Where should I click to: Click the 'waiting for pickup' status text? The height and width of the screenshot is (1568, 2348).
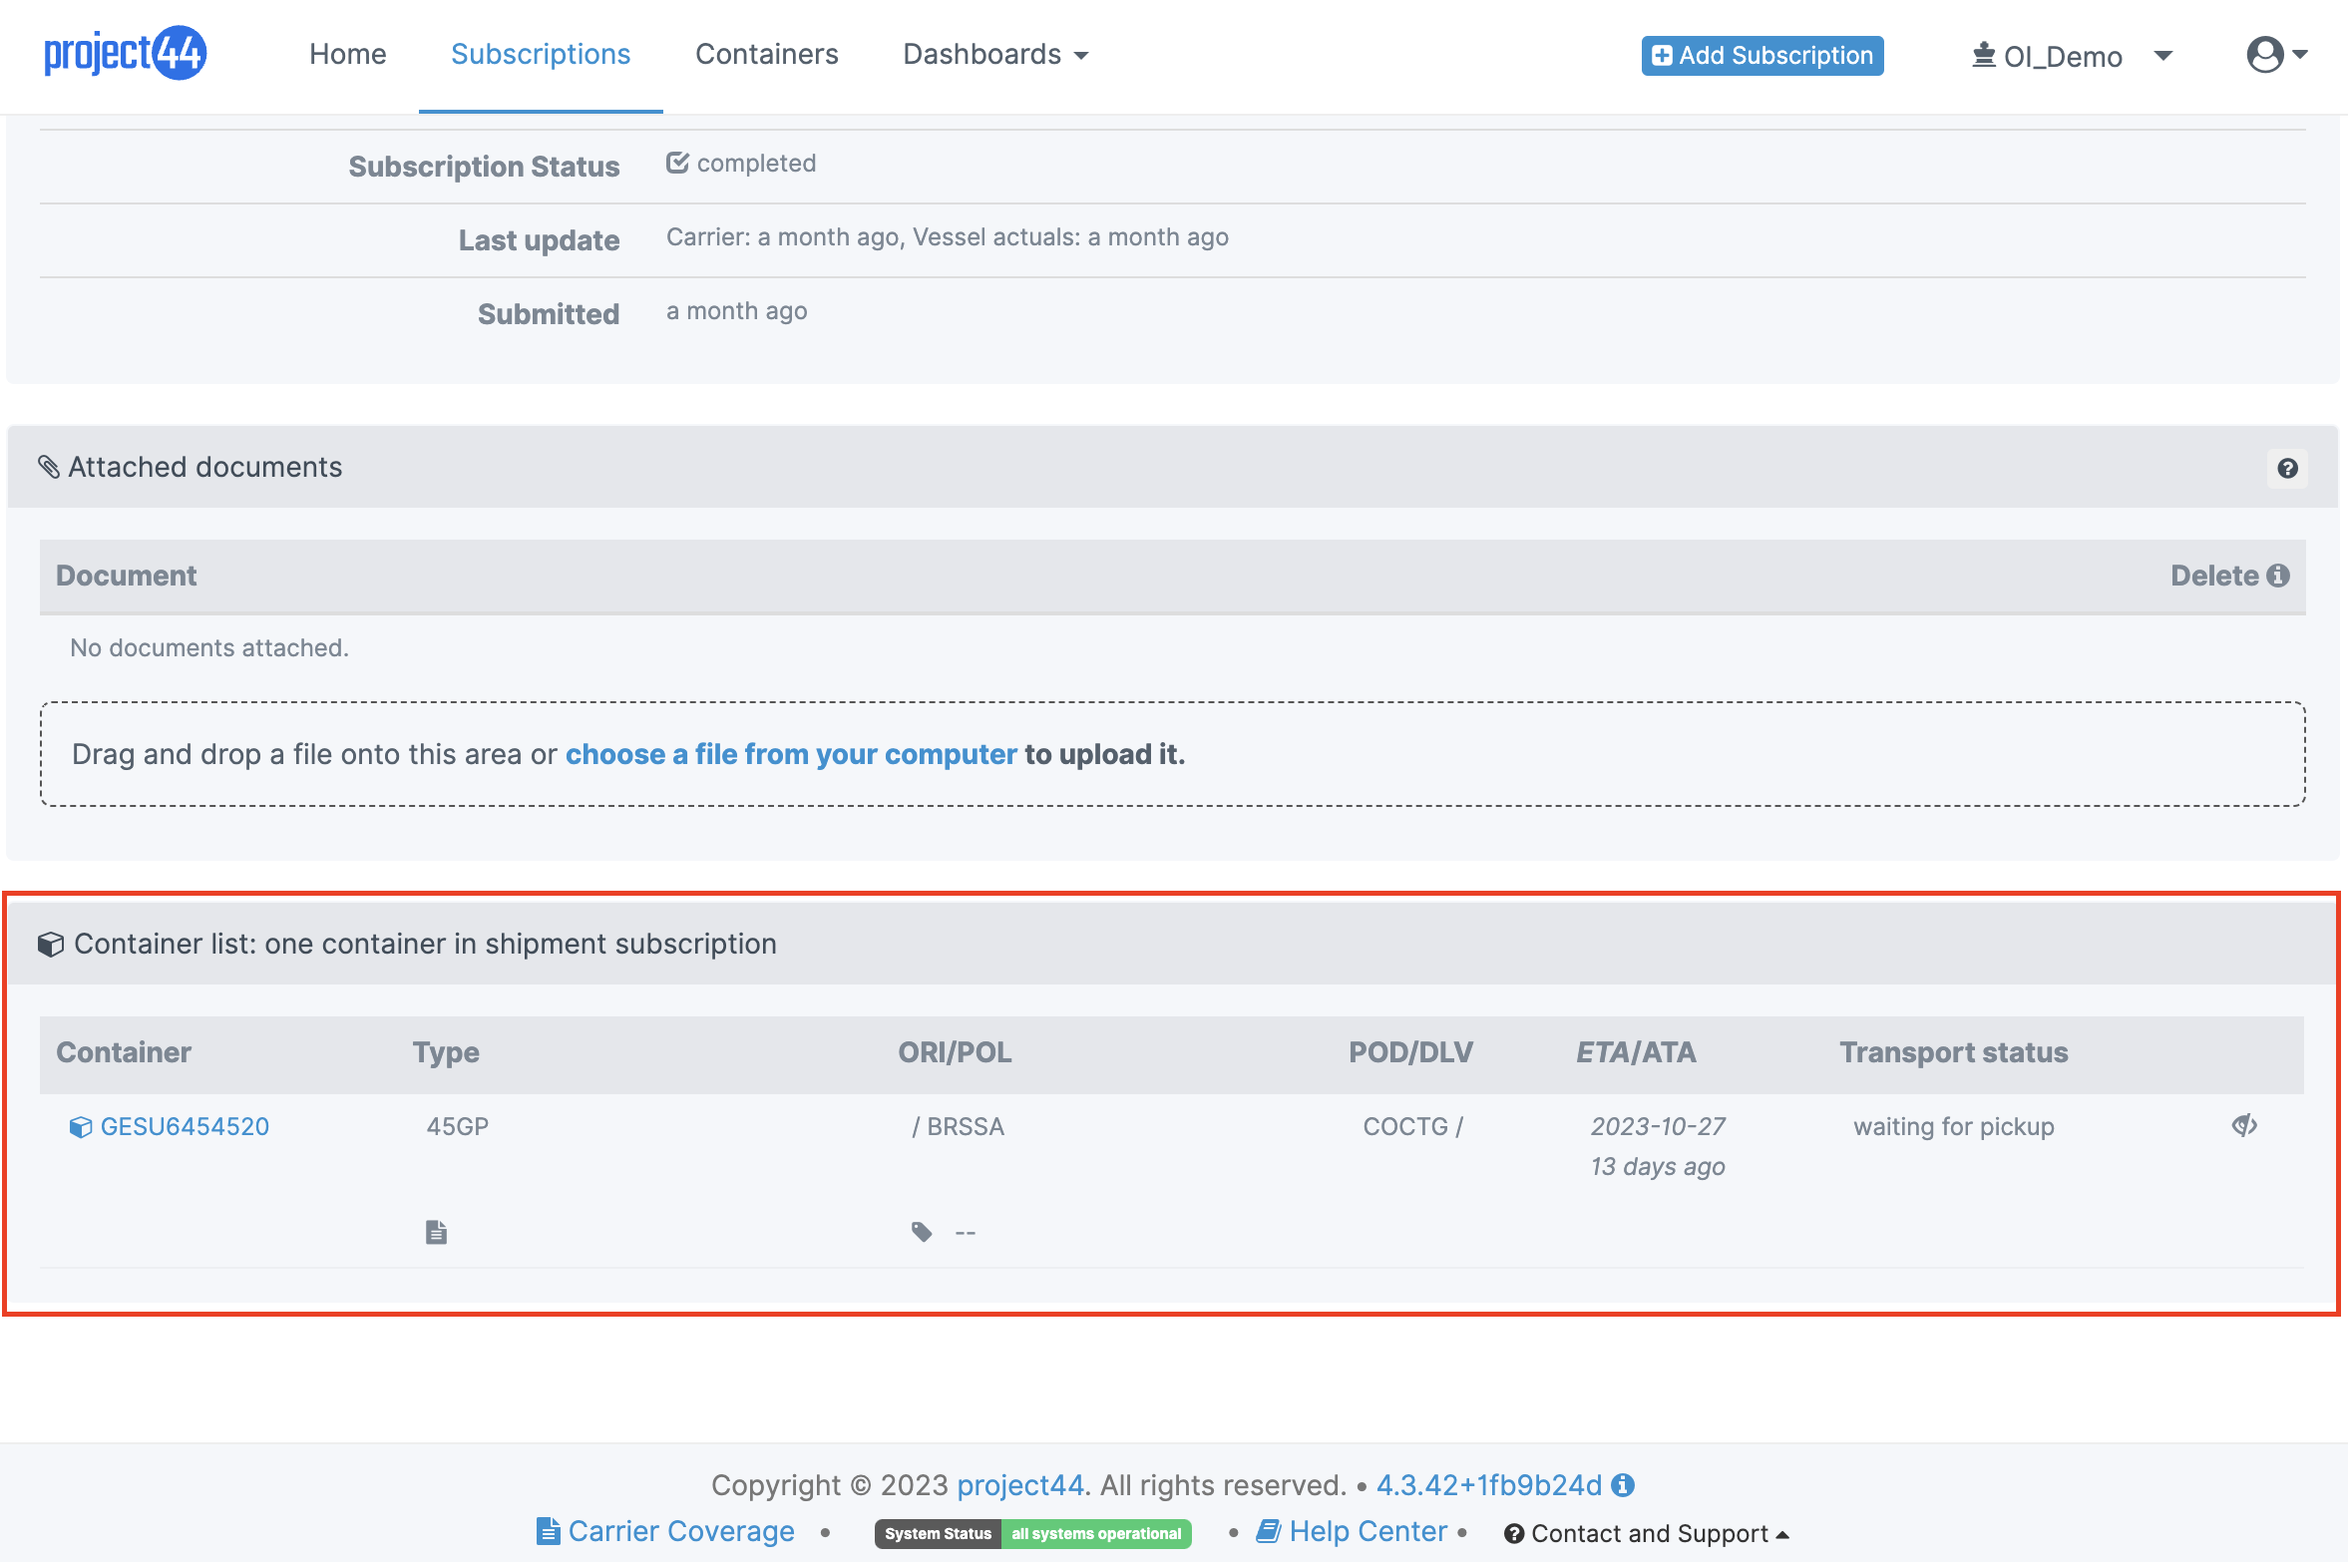pyautogui.click(x=1953, y=1126)
